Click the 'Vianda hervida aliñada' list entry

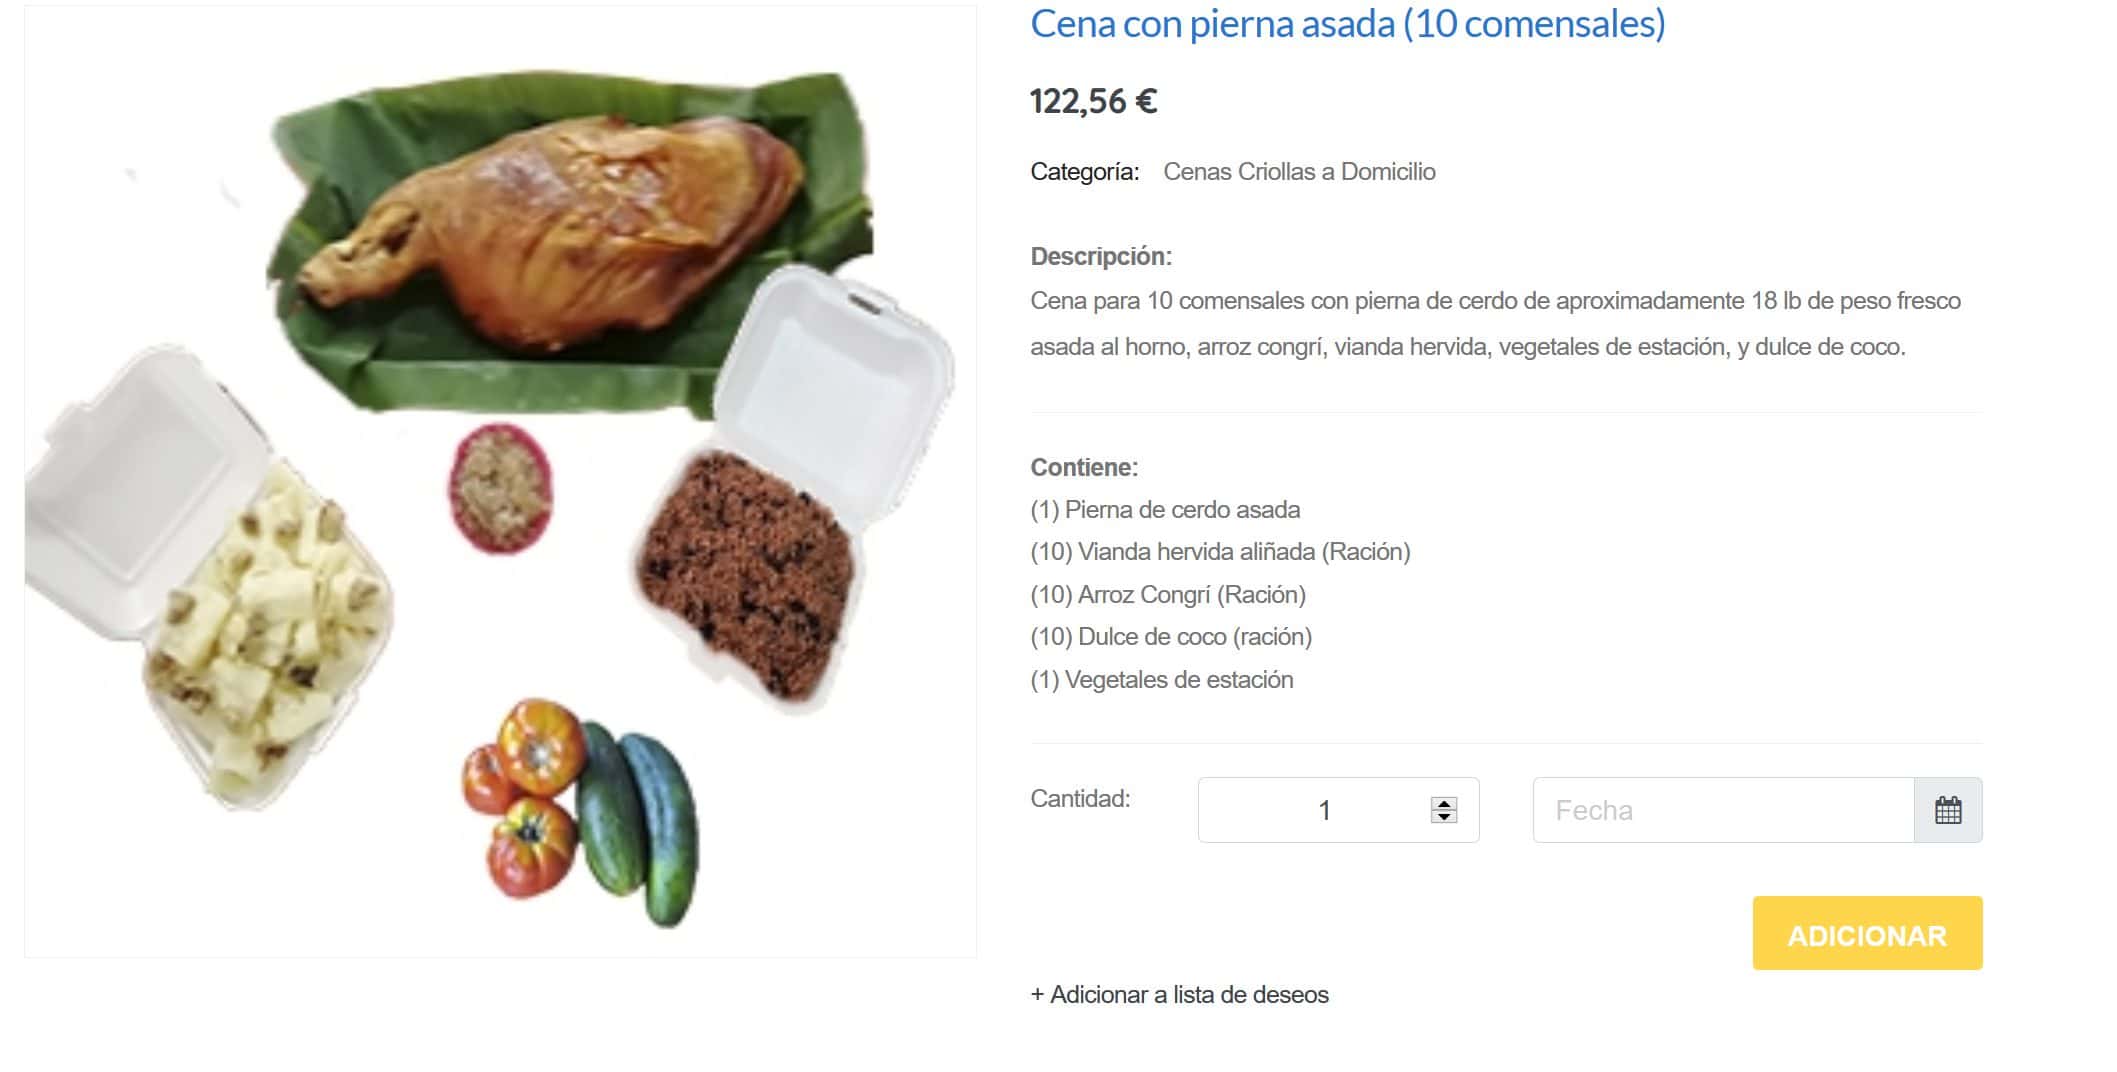[x=1220, y=552]
